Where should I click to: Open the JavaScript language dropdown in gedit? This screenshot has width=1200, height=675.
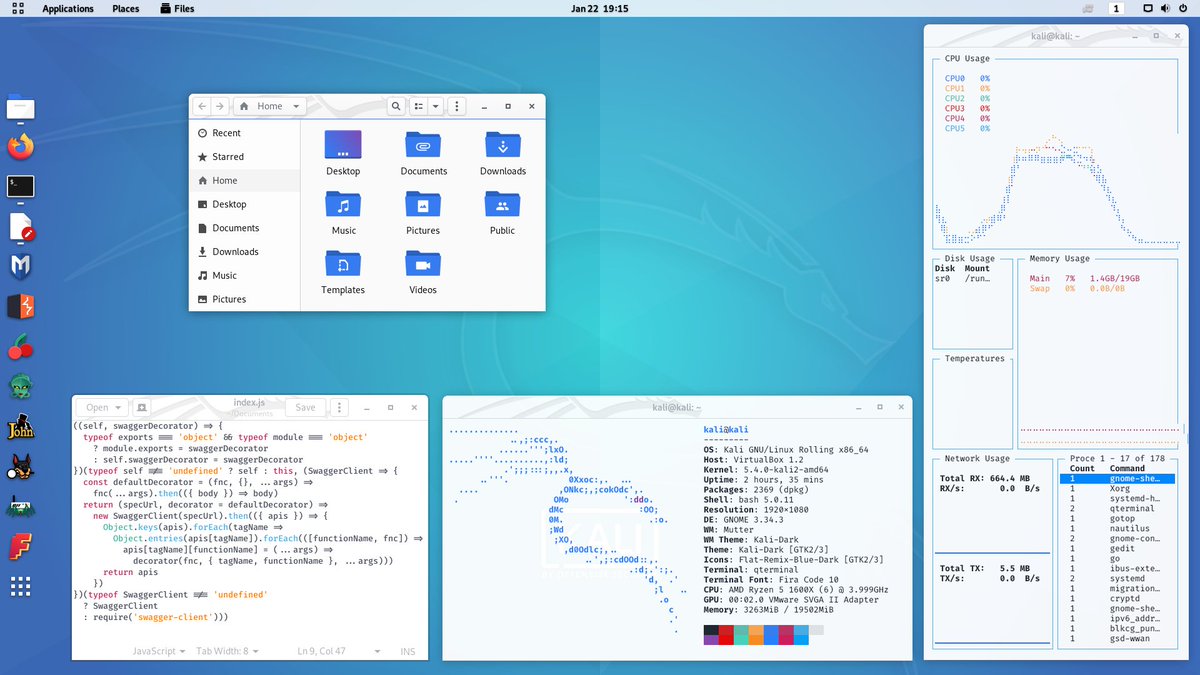click(157, 651)
